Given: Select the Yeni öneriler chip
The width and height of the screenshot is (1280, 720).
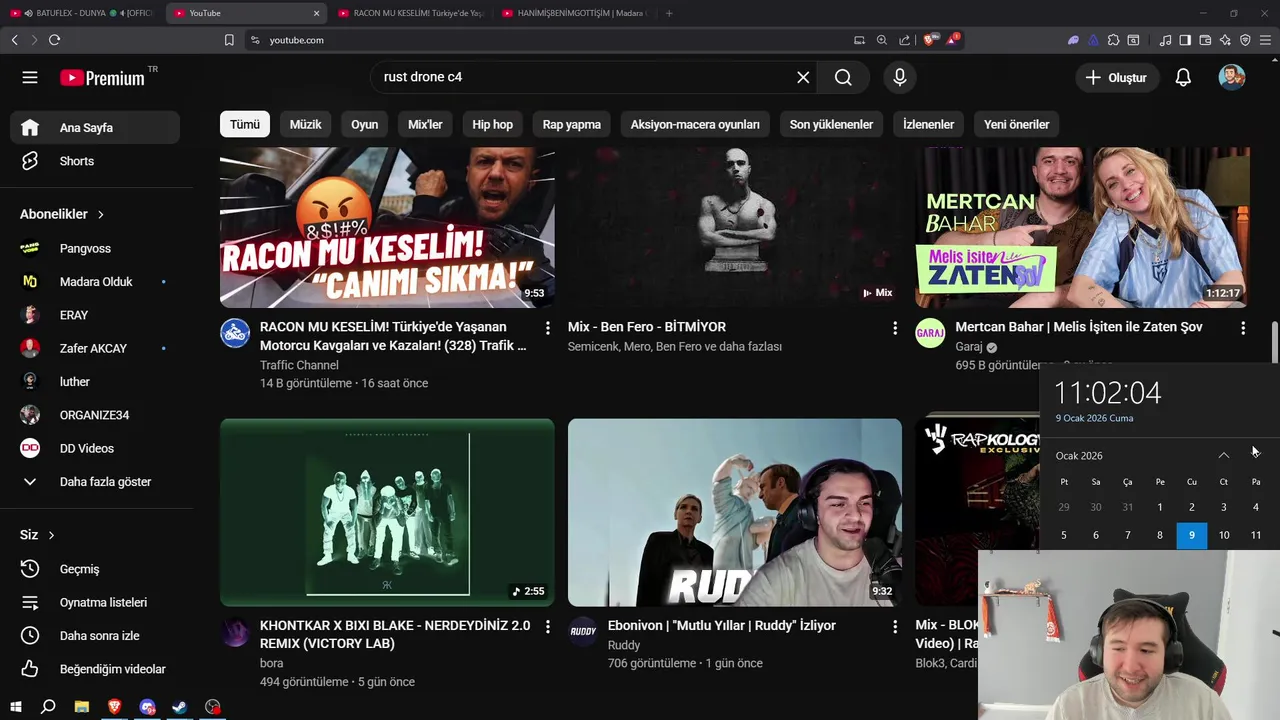Looking at the screenshot, I should pos(1017,124).
